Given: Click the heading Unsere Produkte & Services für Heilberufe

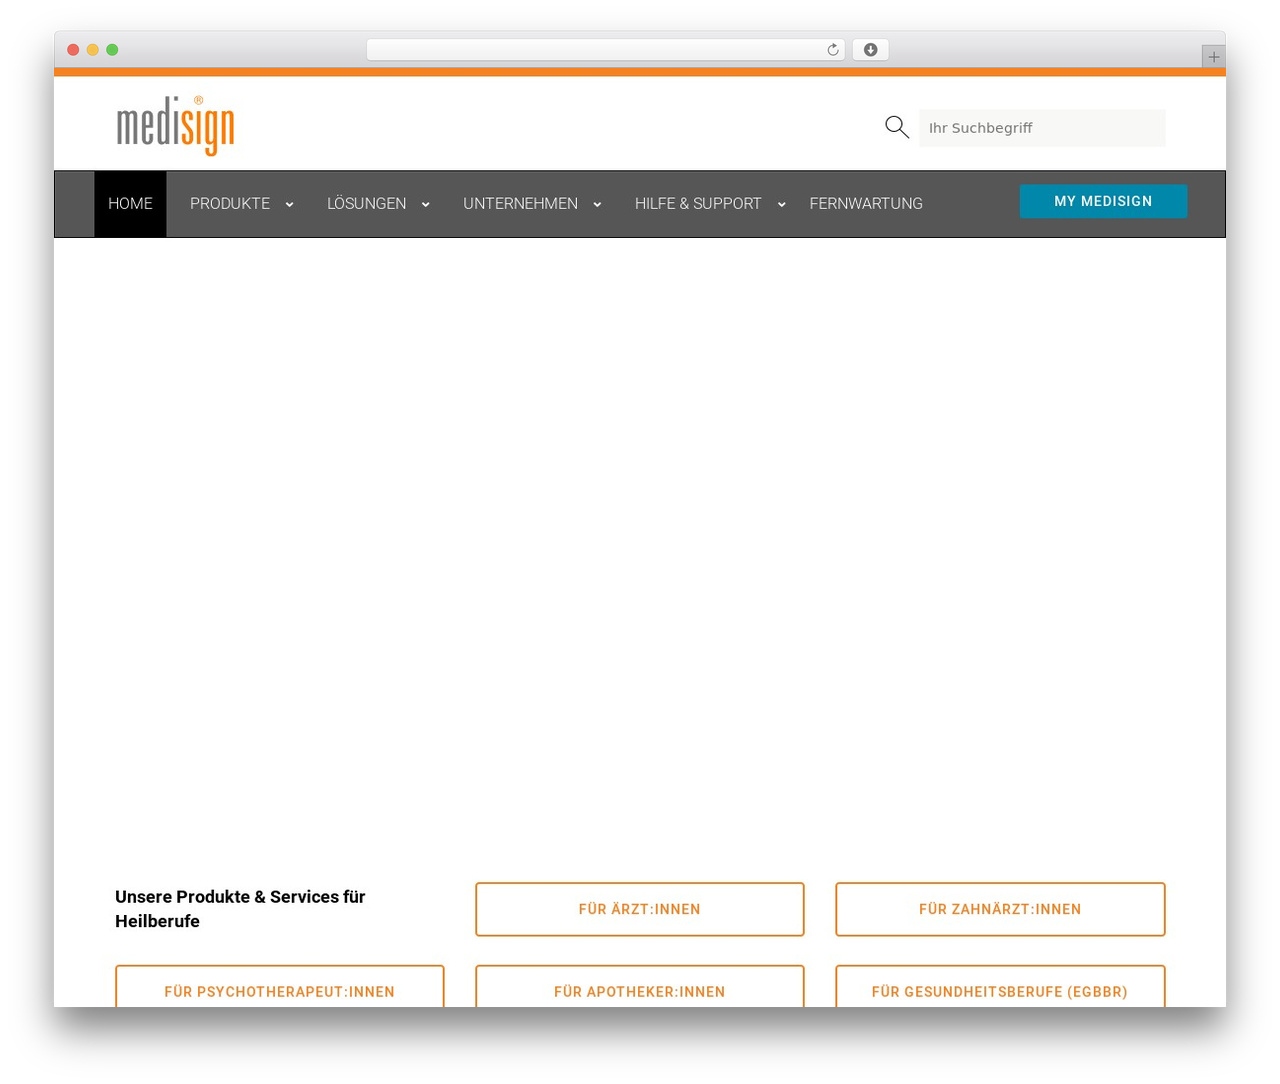Looking at the screenshot, I should click(240, 909).
